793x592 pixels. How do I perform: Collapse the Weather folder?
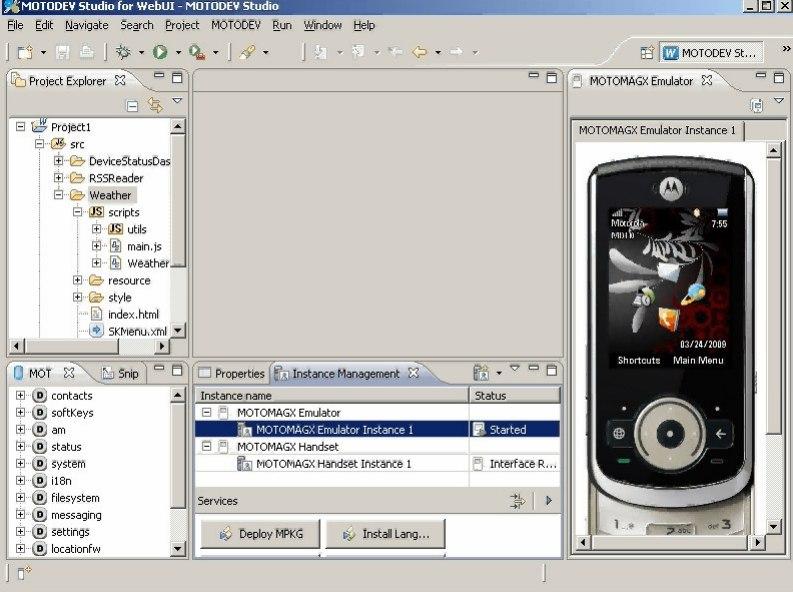pyautogui.click(x=59, y=195)
